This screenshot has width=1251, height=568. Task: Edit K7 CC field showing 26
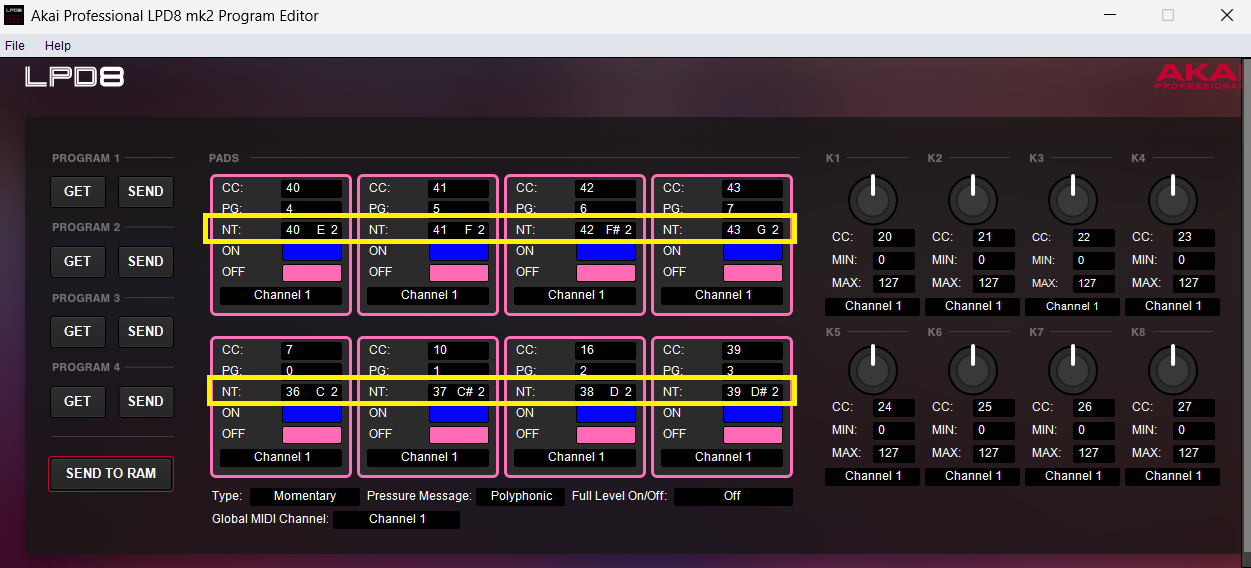coord(1092,408)
